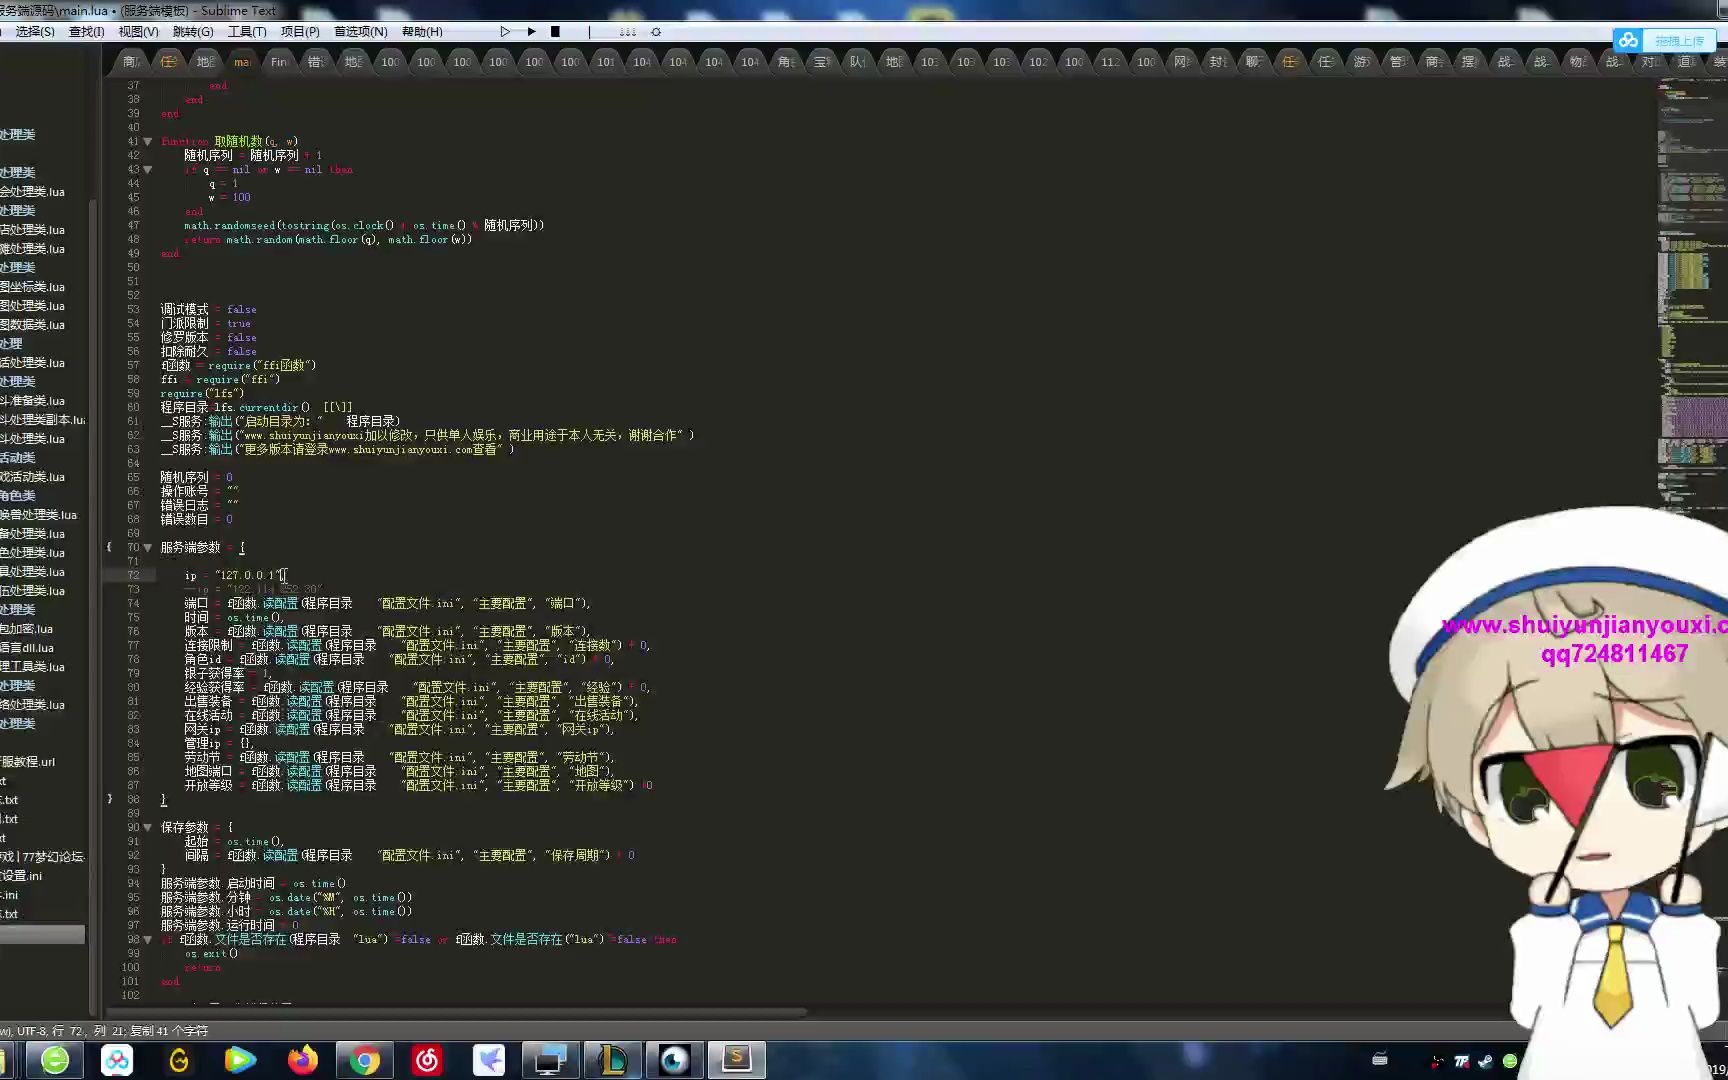
Task: Click the keyboard icon in the system tray
Action: (1380, 1060)
